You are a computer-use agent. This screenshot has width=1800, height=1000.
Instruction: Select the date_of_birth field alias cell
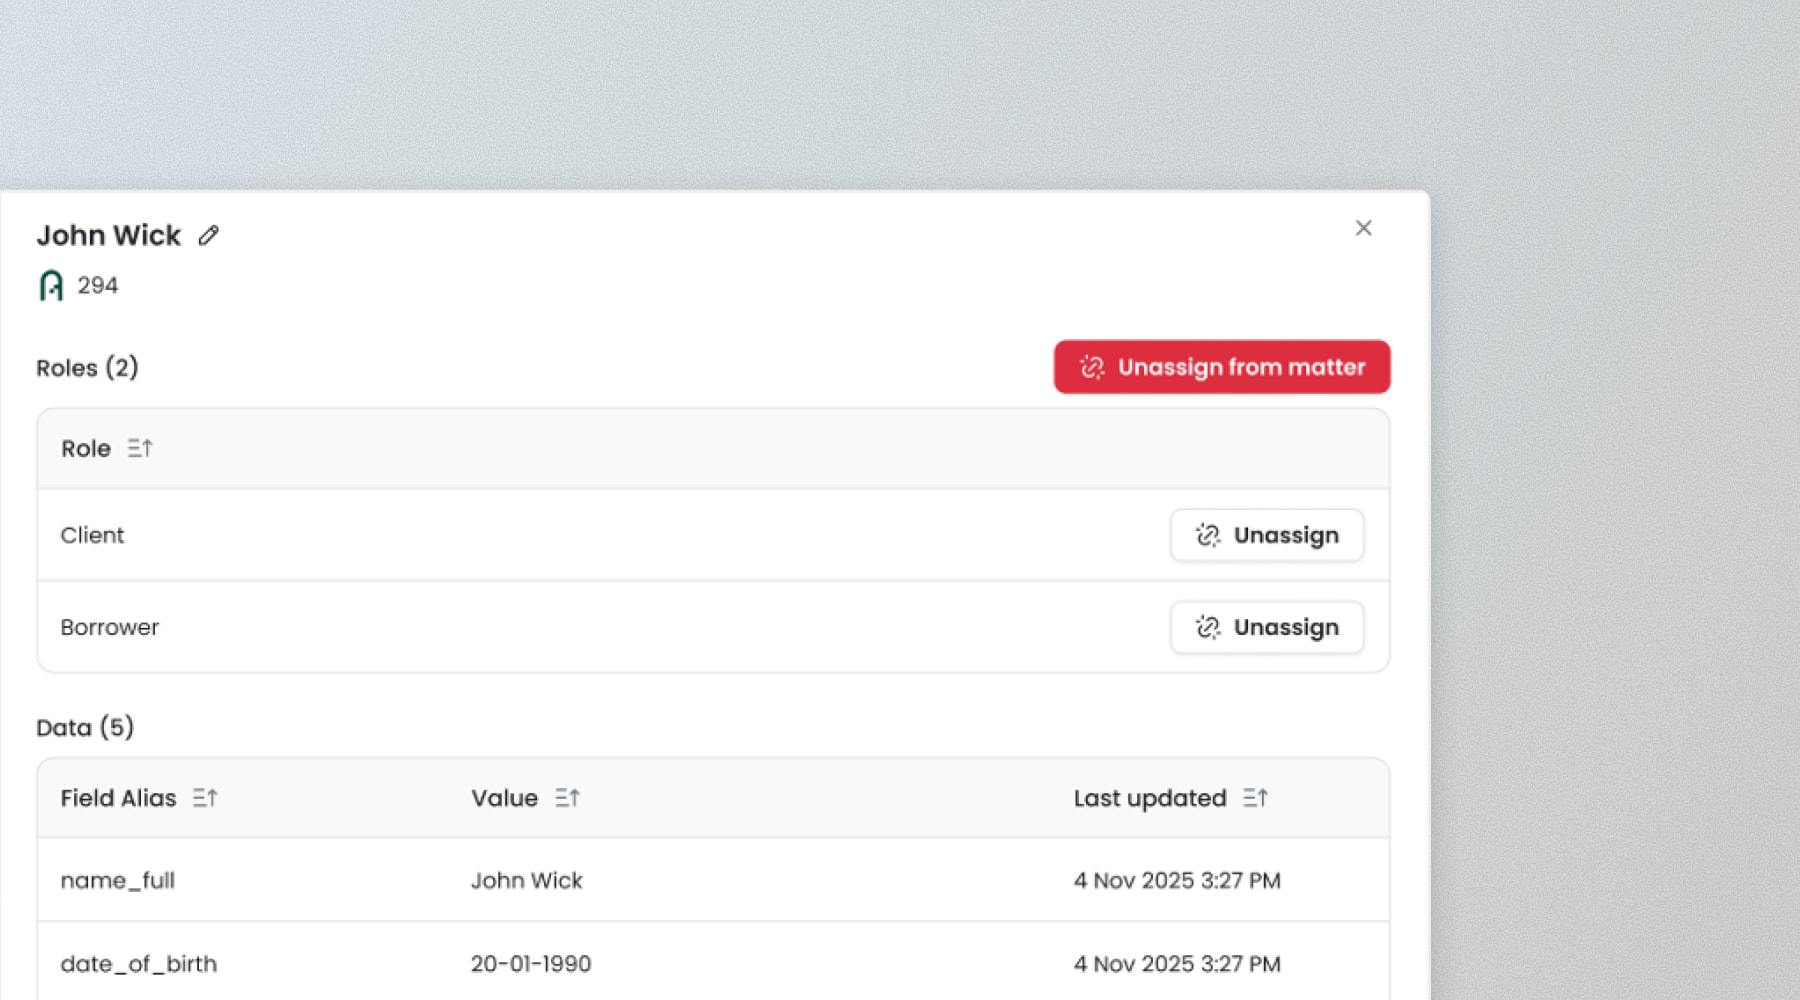pyautogui.click(x=139, y=964)
